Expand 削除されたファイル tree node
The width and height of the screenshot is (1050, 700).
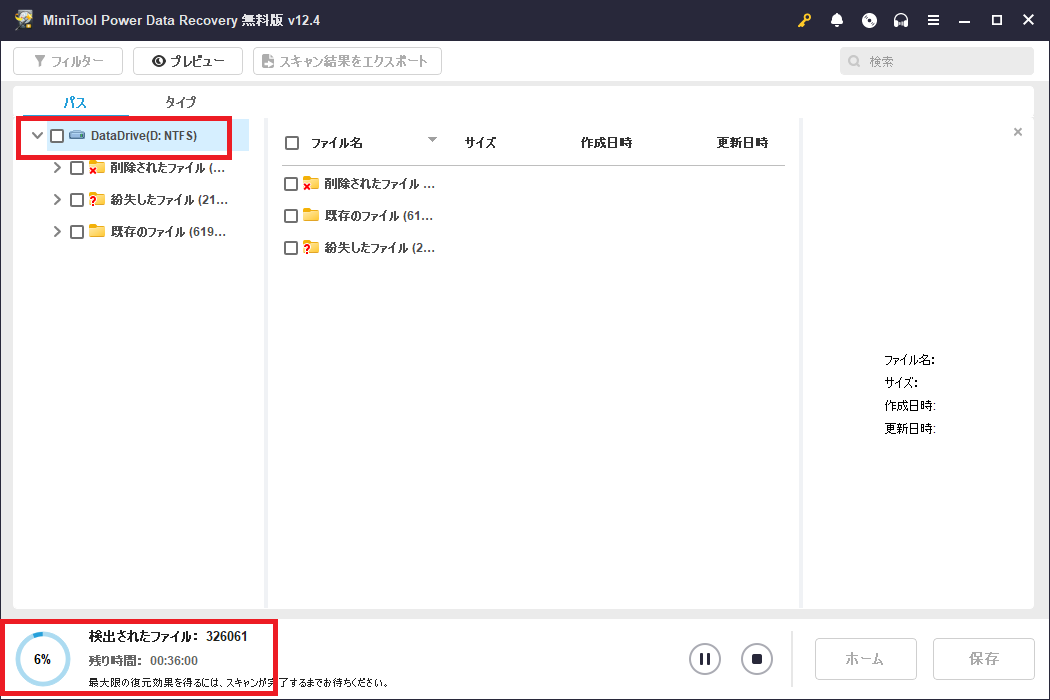57,167
